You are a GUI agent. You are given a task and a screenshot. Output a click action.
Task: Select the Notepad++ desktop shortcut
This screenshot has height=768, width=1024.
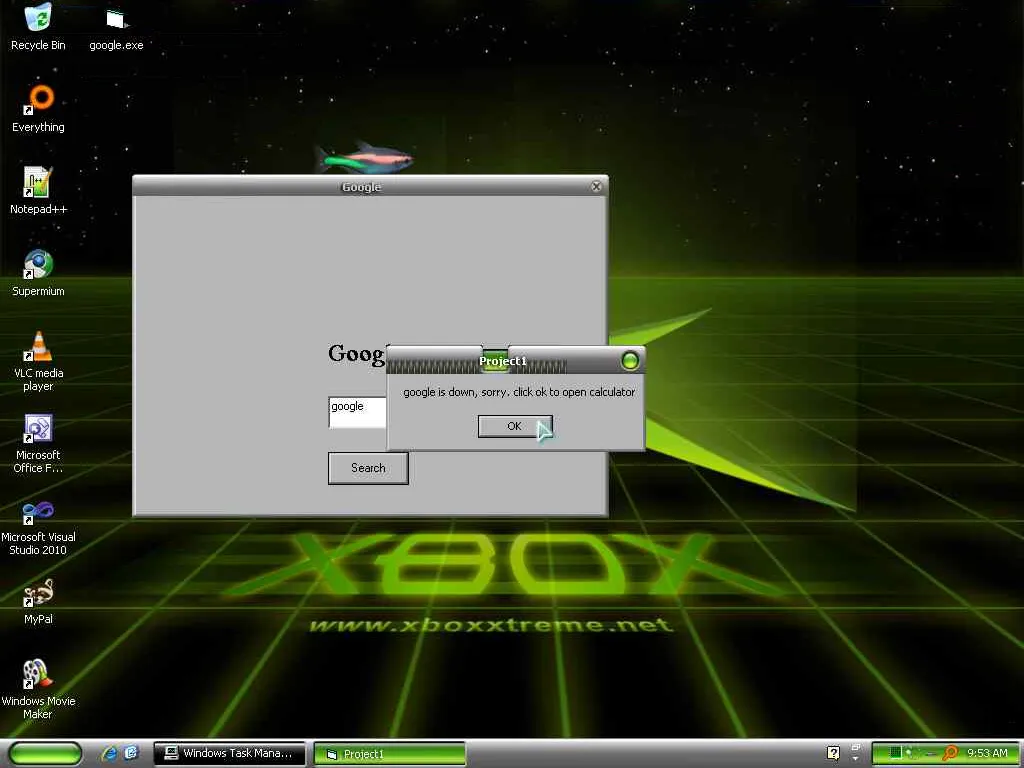39,191
